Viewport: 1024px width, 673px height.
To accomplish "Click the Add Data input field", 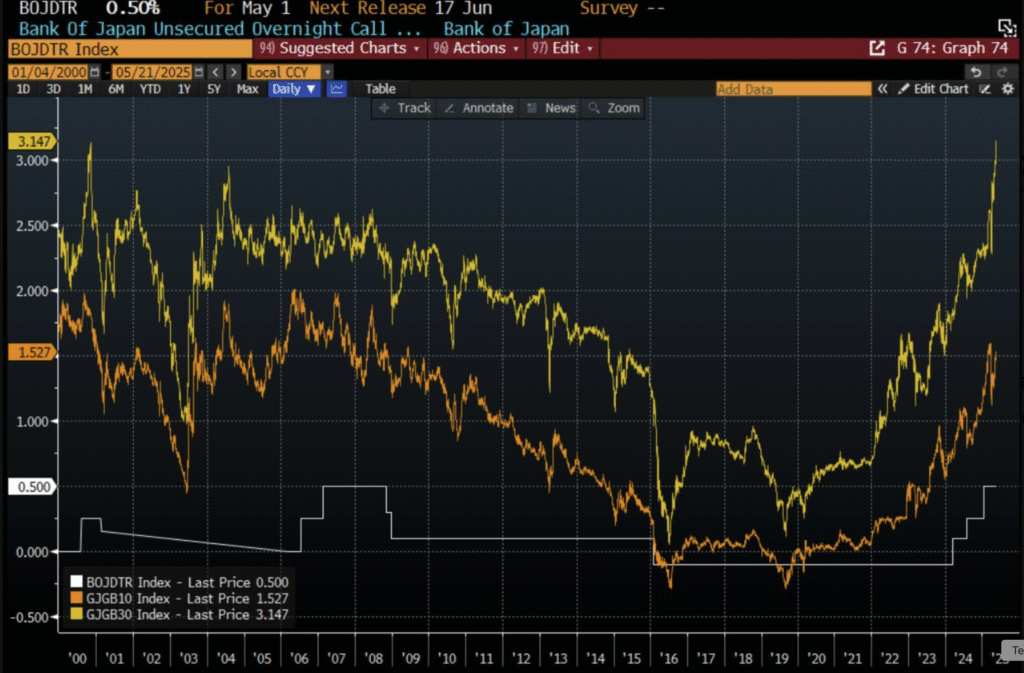I will tap(793, 89).
